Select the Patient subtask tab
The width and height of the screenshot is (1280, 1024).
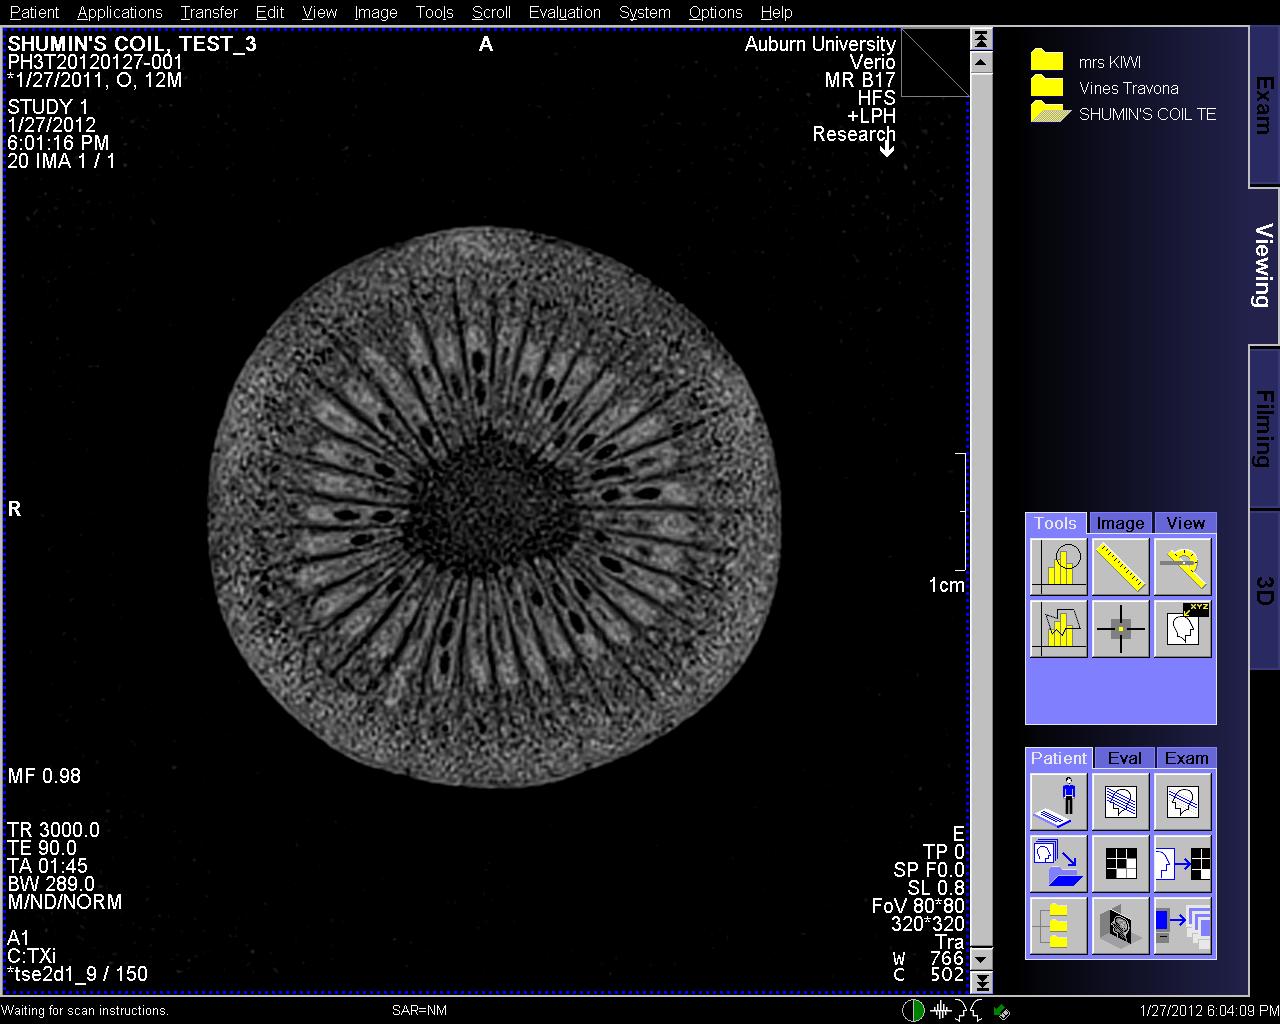pyautogui.click(x=1058, y=758)
